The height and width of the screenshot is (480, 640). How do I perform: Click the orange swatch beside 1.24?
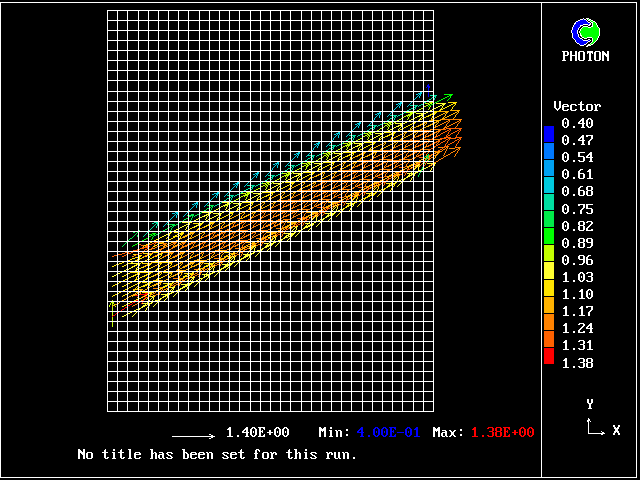[548, 324]
